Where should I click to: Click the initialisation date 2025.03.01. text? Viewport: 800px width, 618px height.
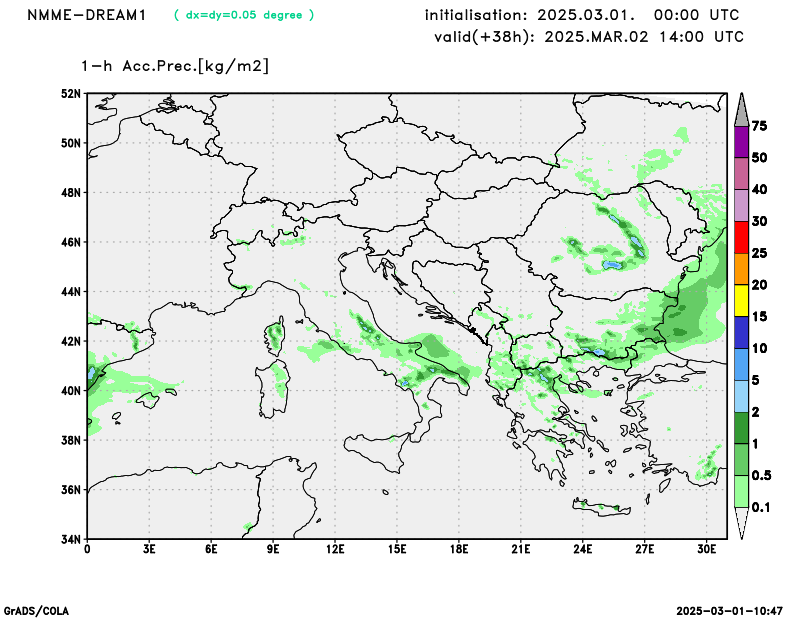click(x=586, y=15)
